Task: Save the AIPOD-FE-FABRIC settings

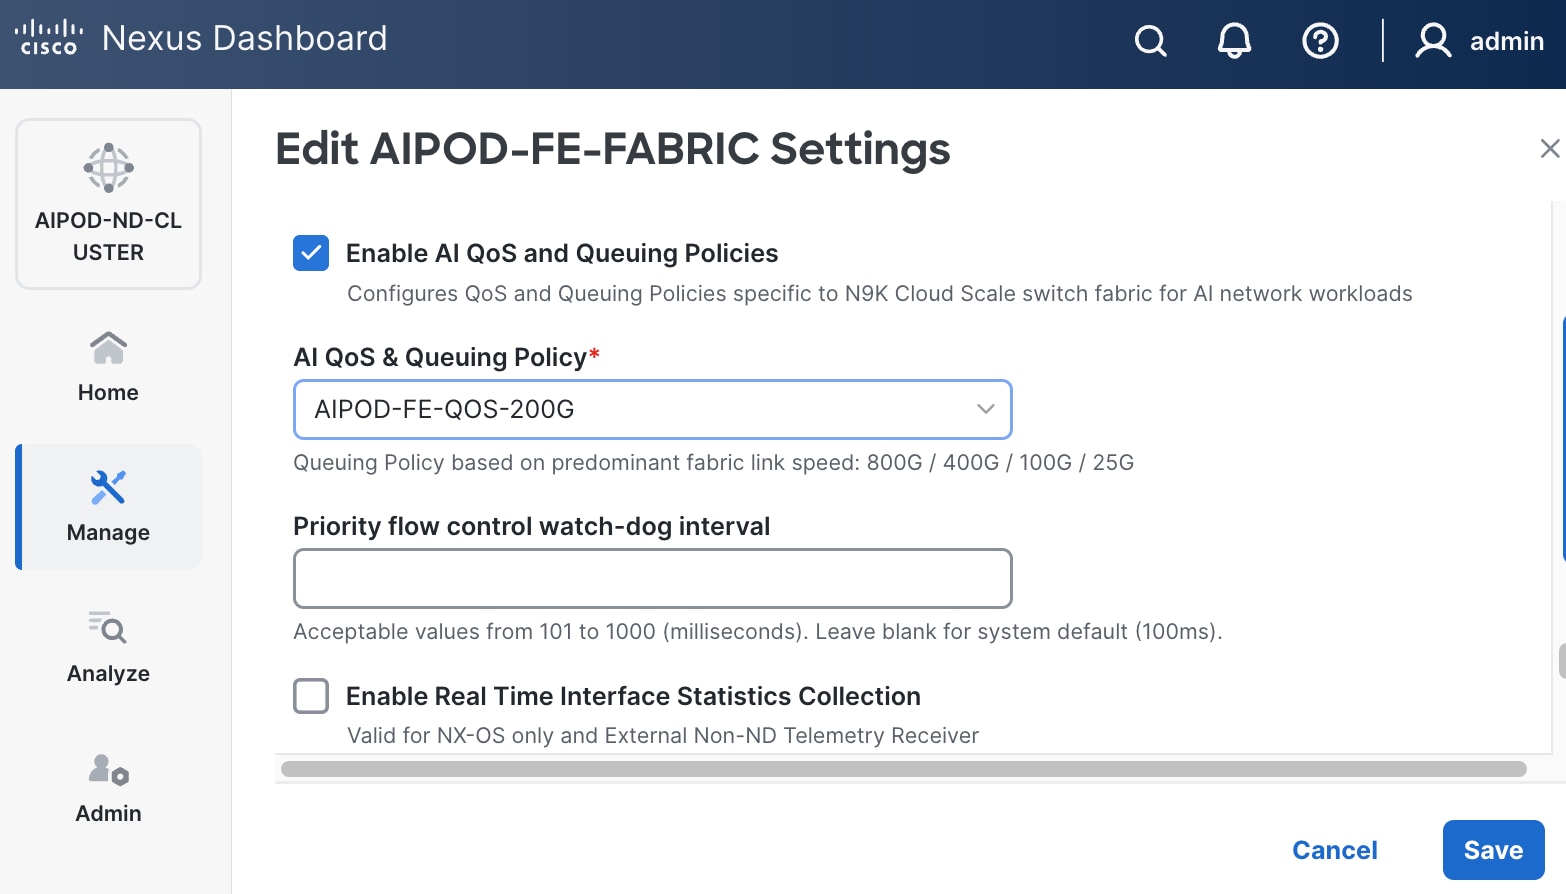Action: (1493, 849)
